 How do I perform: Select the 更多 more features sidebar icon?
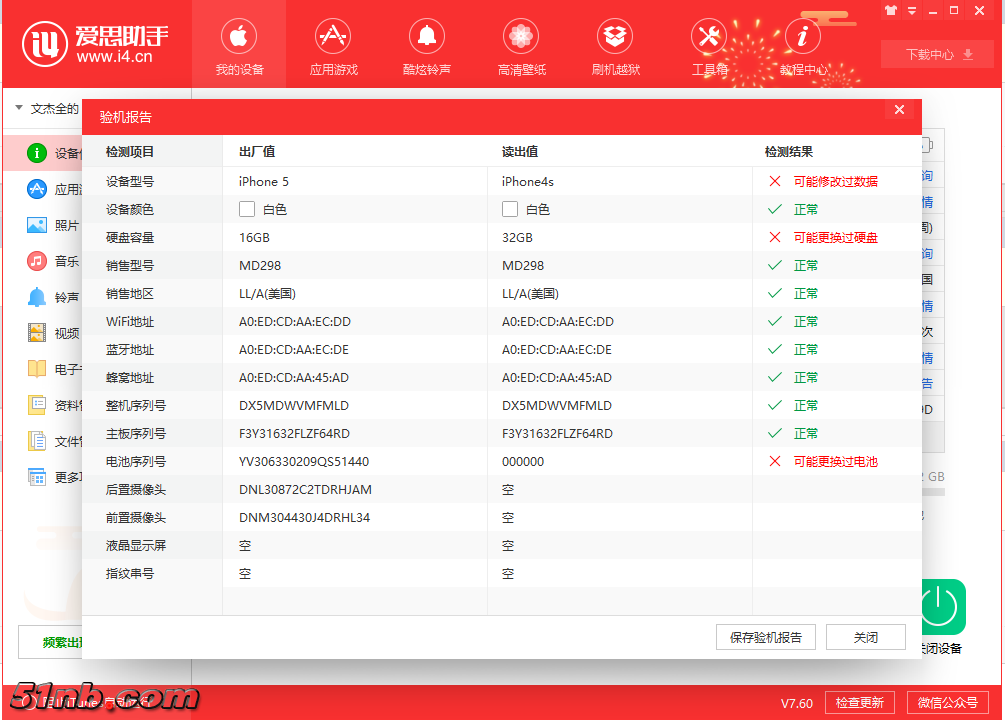click(x=37, y=477)
